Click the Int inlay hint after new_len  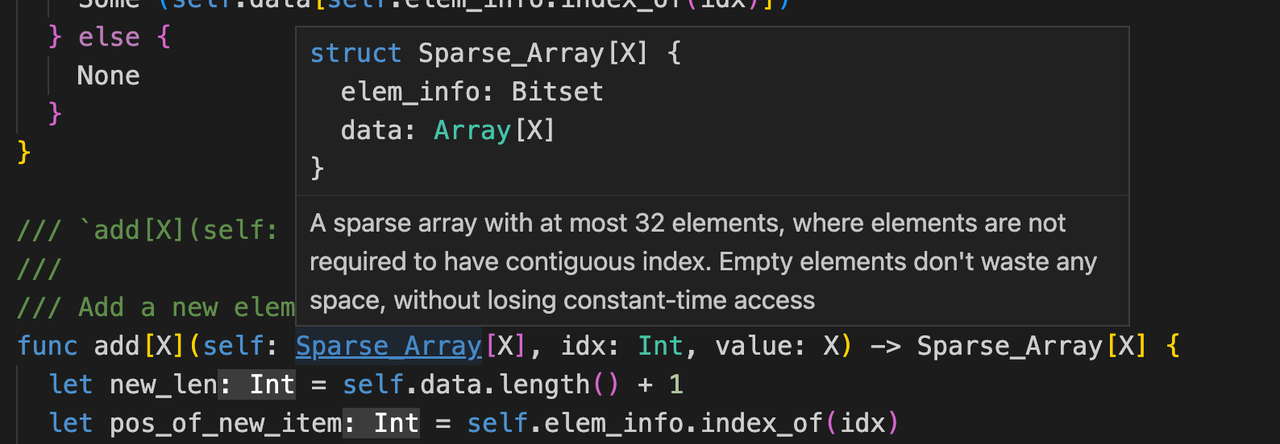coord(272,385)
